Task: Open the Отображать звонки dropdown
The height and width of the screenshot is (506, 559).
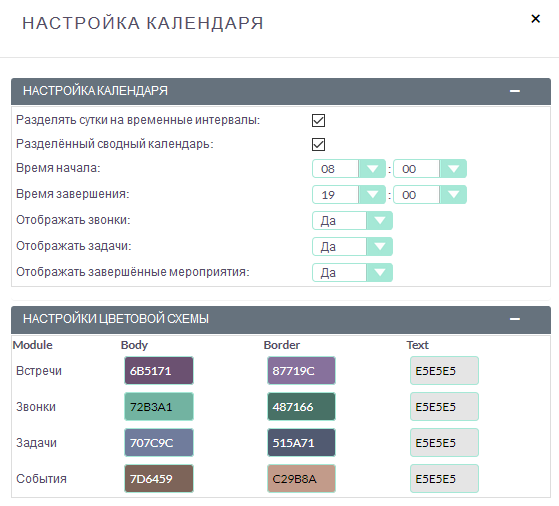Action: point(352,221)
